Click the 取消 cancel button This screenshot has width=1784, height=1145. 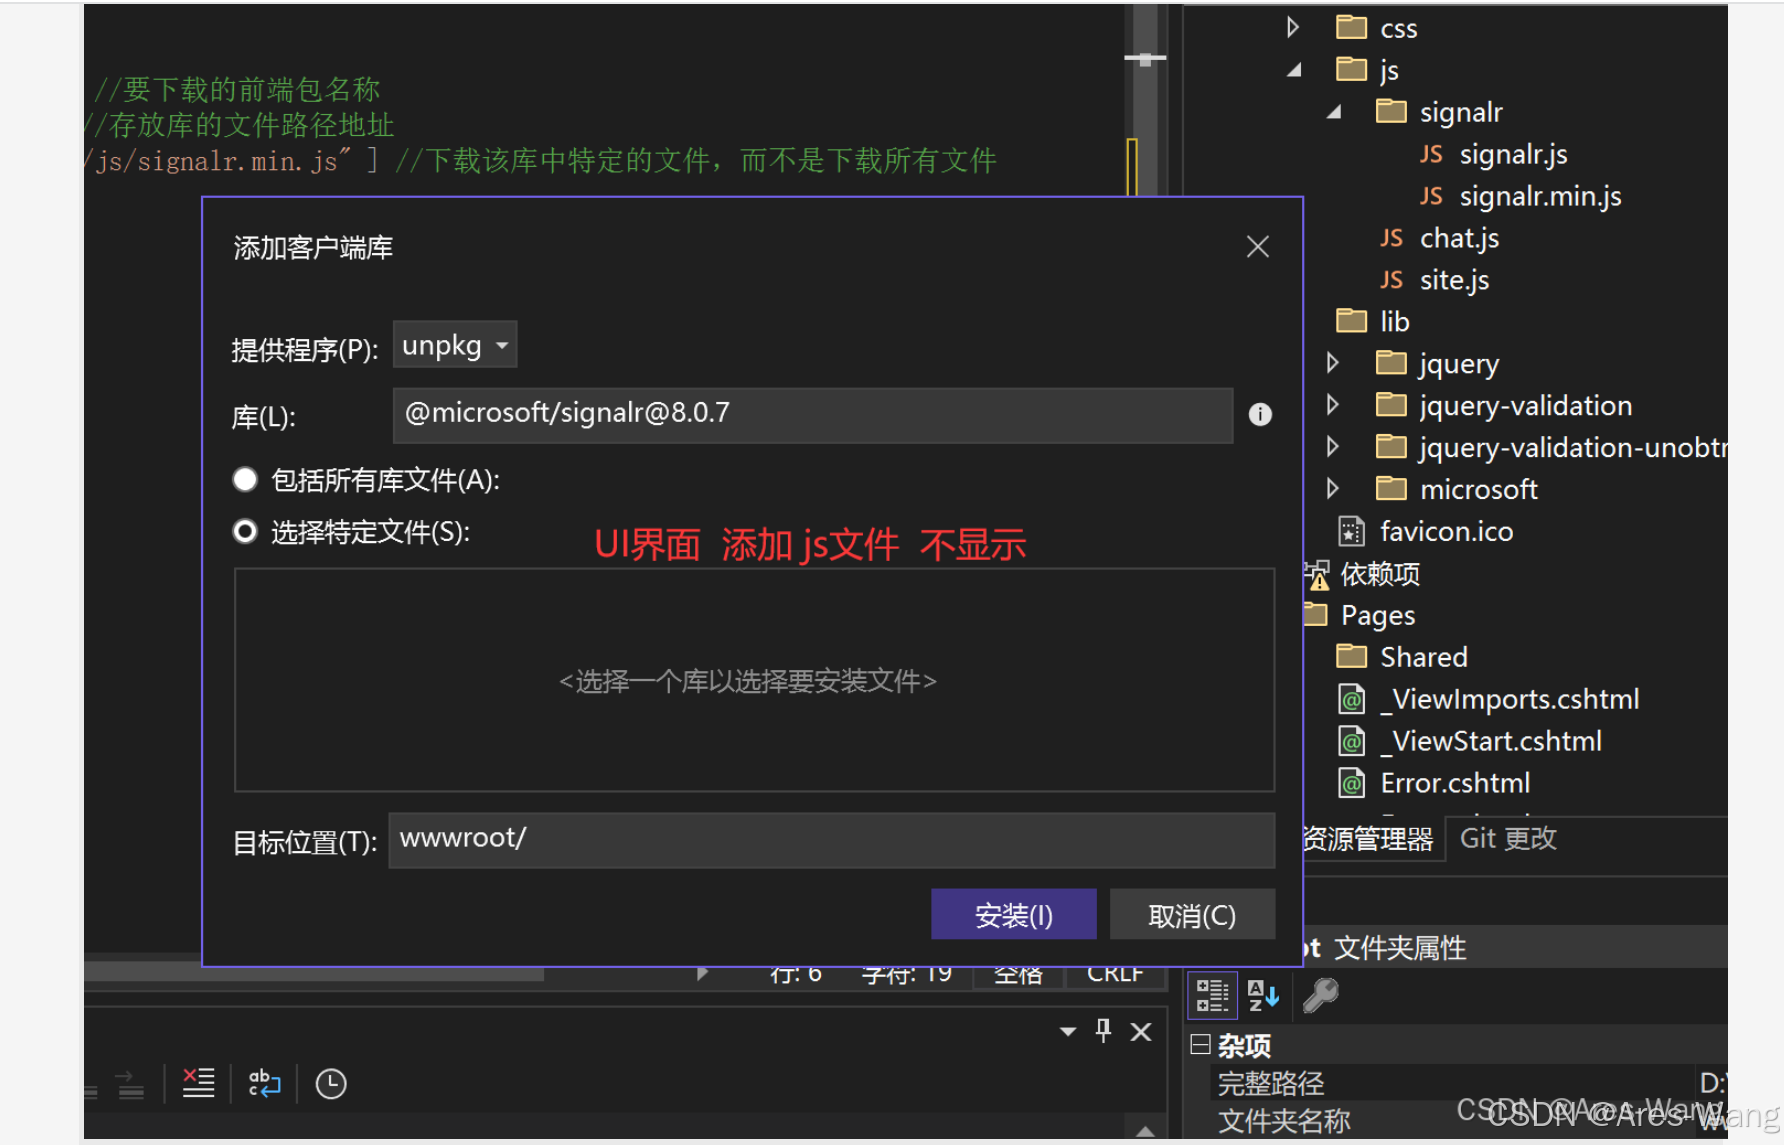click(1192, 913)
